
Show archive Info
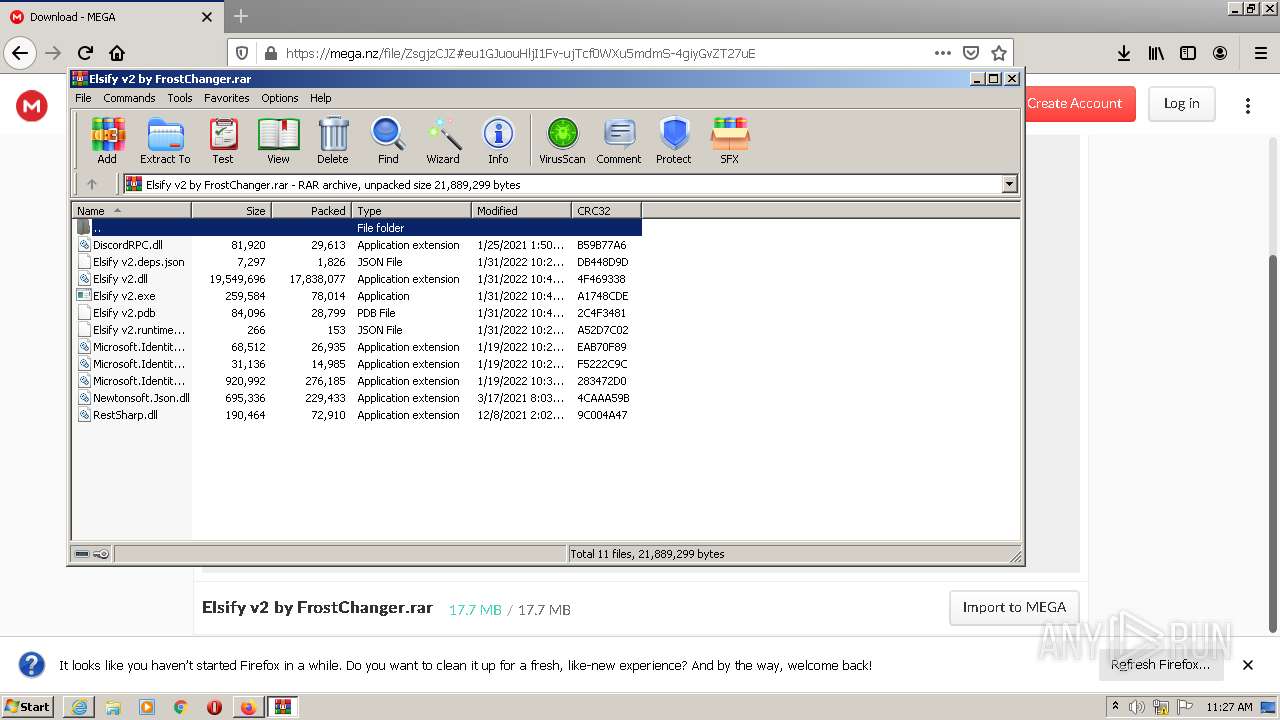click(x=498, y=140)
